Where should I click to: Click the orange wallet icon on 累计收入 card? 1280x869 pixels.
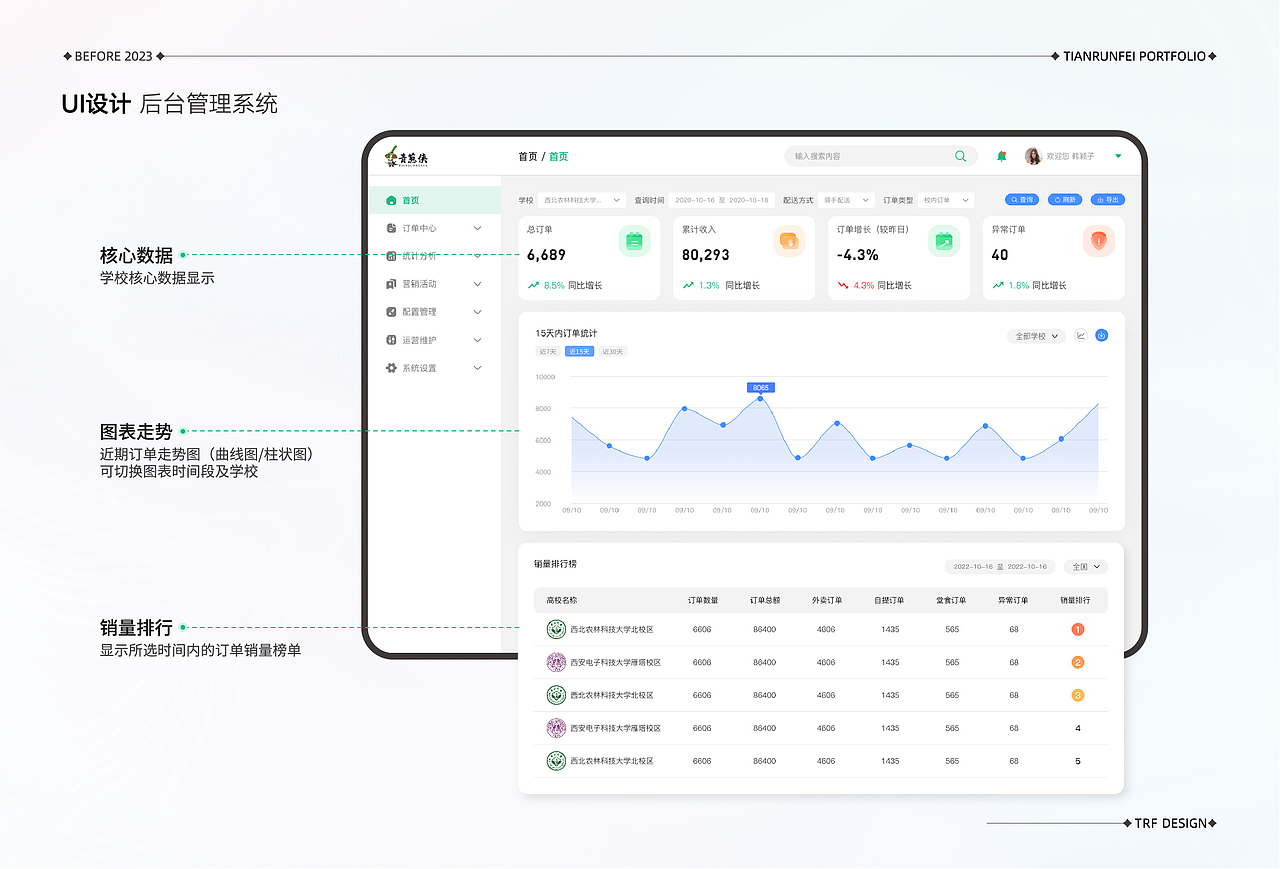pyautogui.click(x=789, y=240)
